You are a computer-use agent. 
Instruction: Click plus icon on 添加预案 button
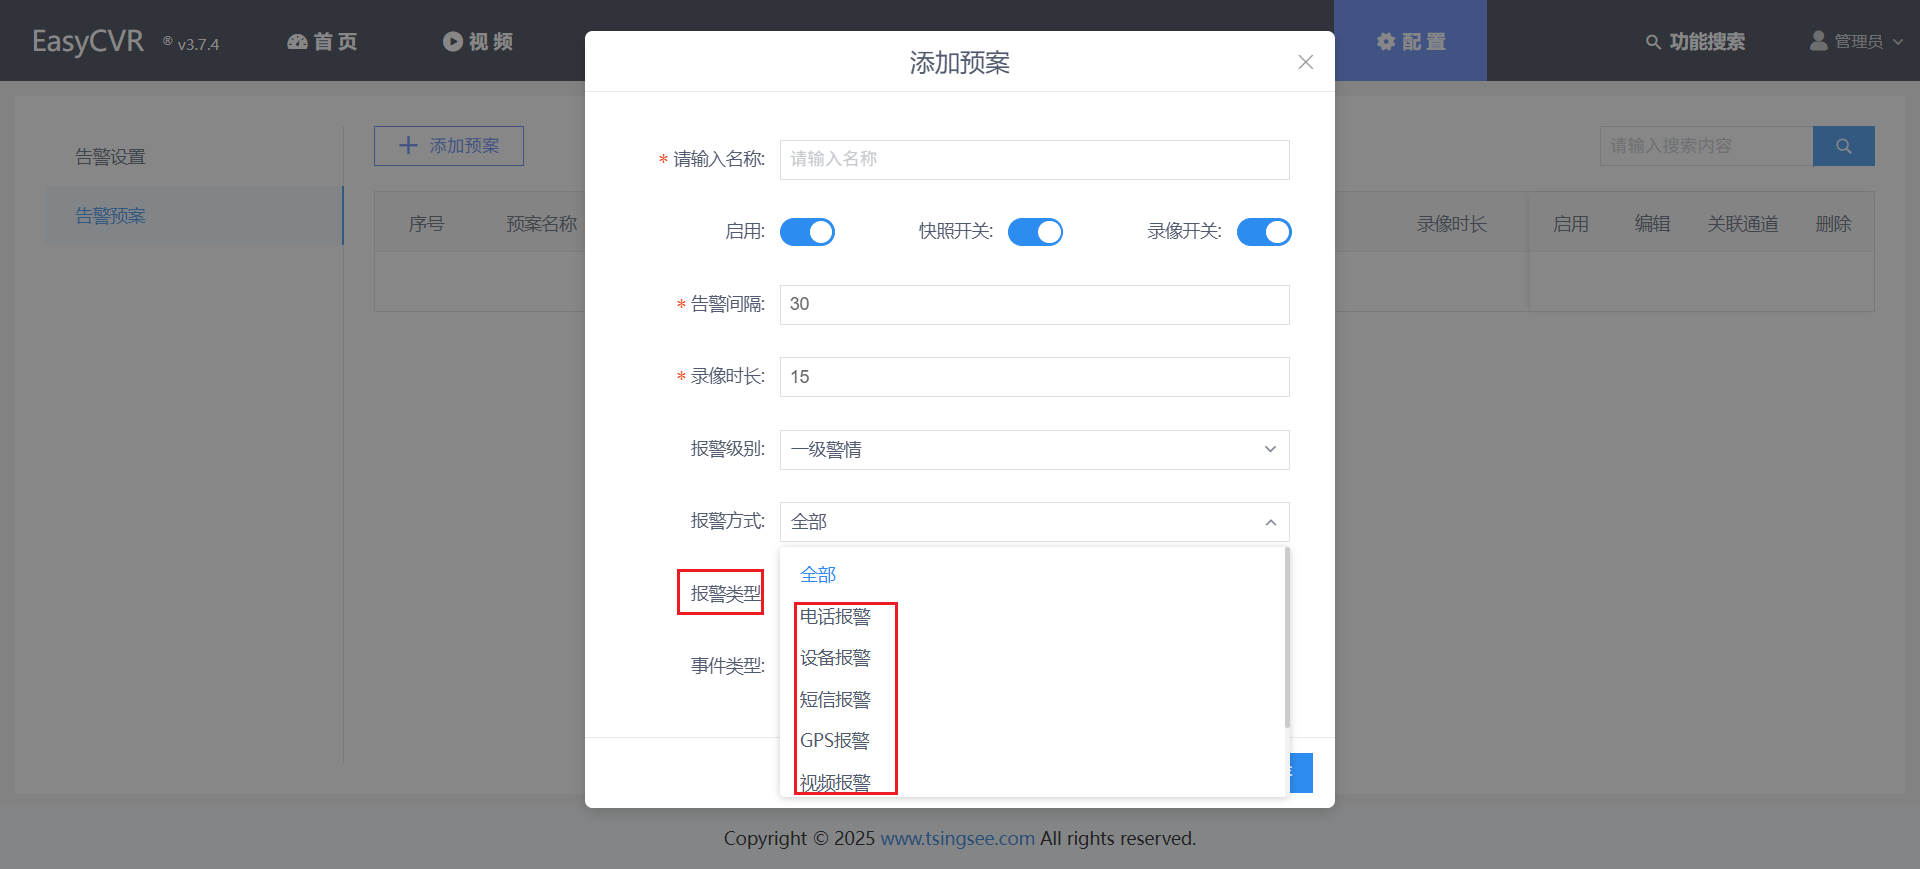(x=408, y=146)
